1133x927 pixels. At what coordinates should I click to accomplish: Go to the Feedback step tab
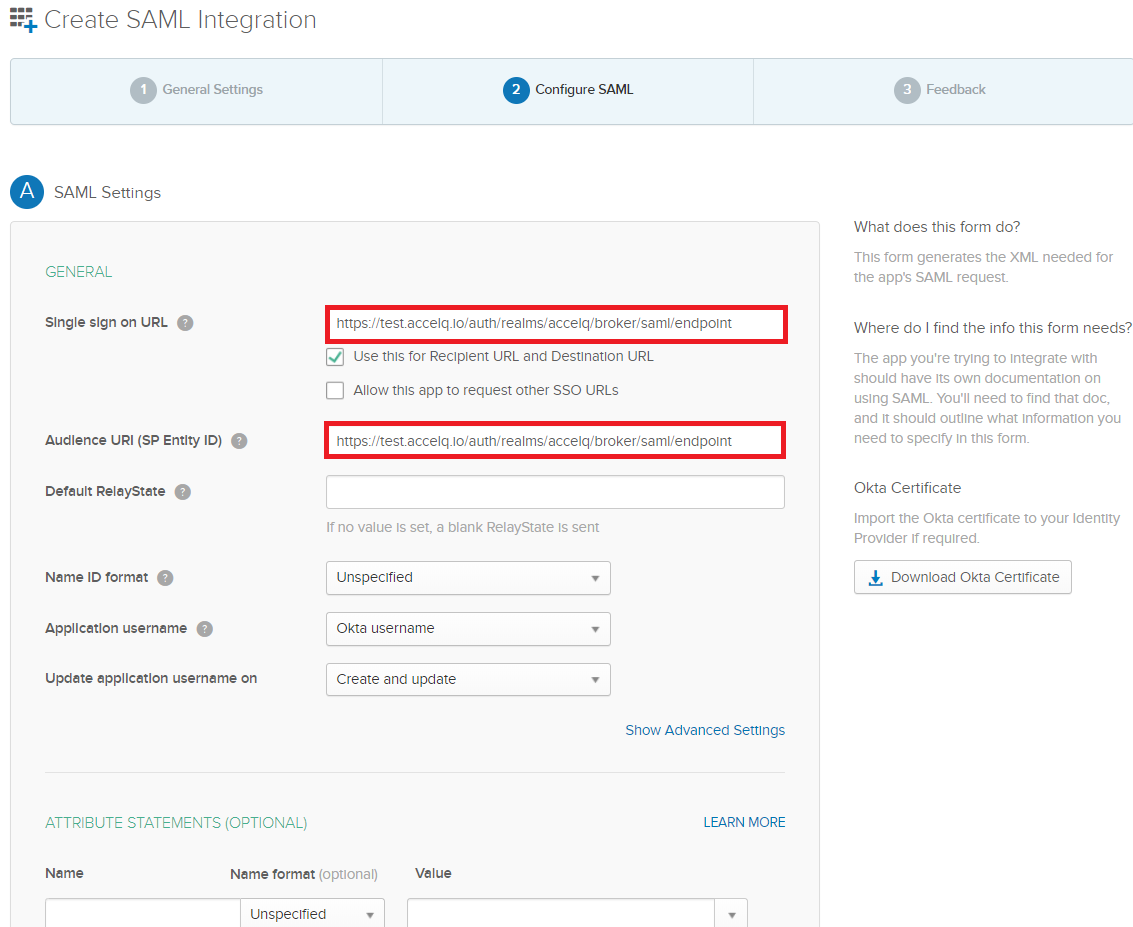click(943, 91)
